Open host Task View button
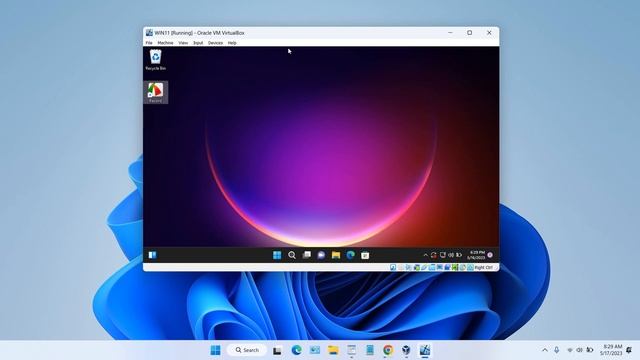640x360 pixels. point(277,350)
